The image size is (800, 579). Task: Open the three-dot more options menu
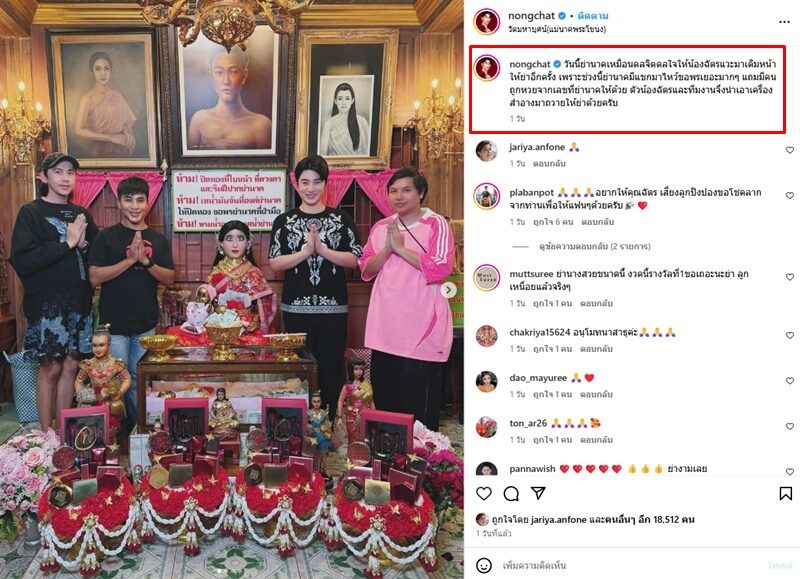click(x=784, y=22)
